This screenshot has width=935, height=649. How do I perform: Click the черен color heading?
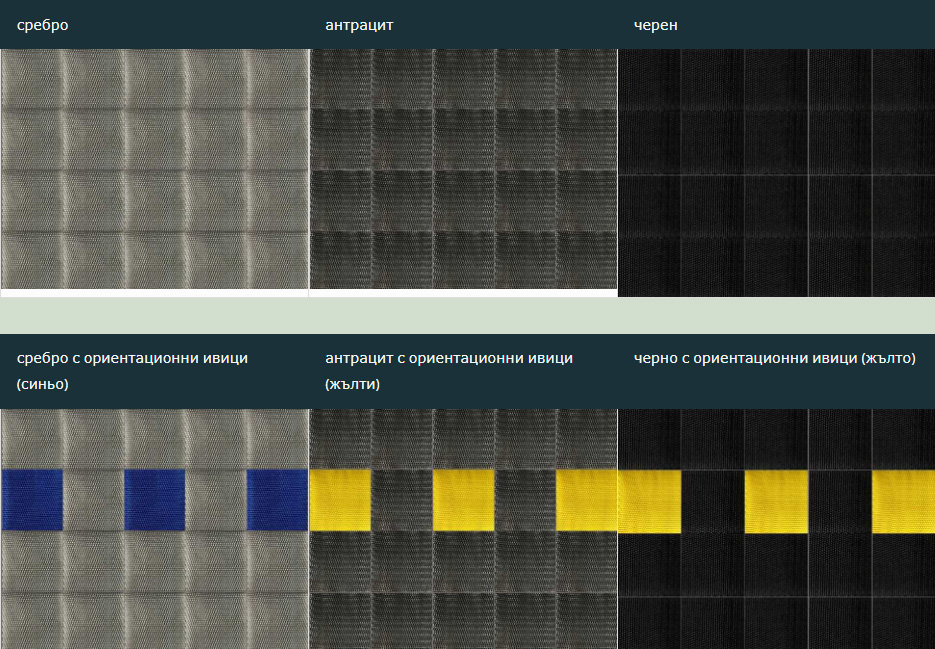655,25
